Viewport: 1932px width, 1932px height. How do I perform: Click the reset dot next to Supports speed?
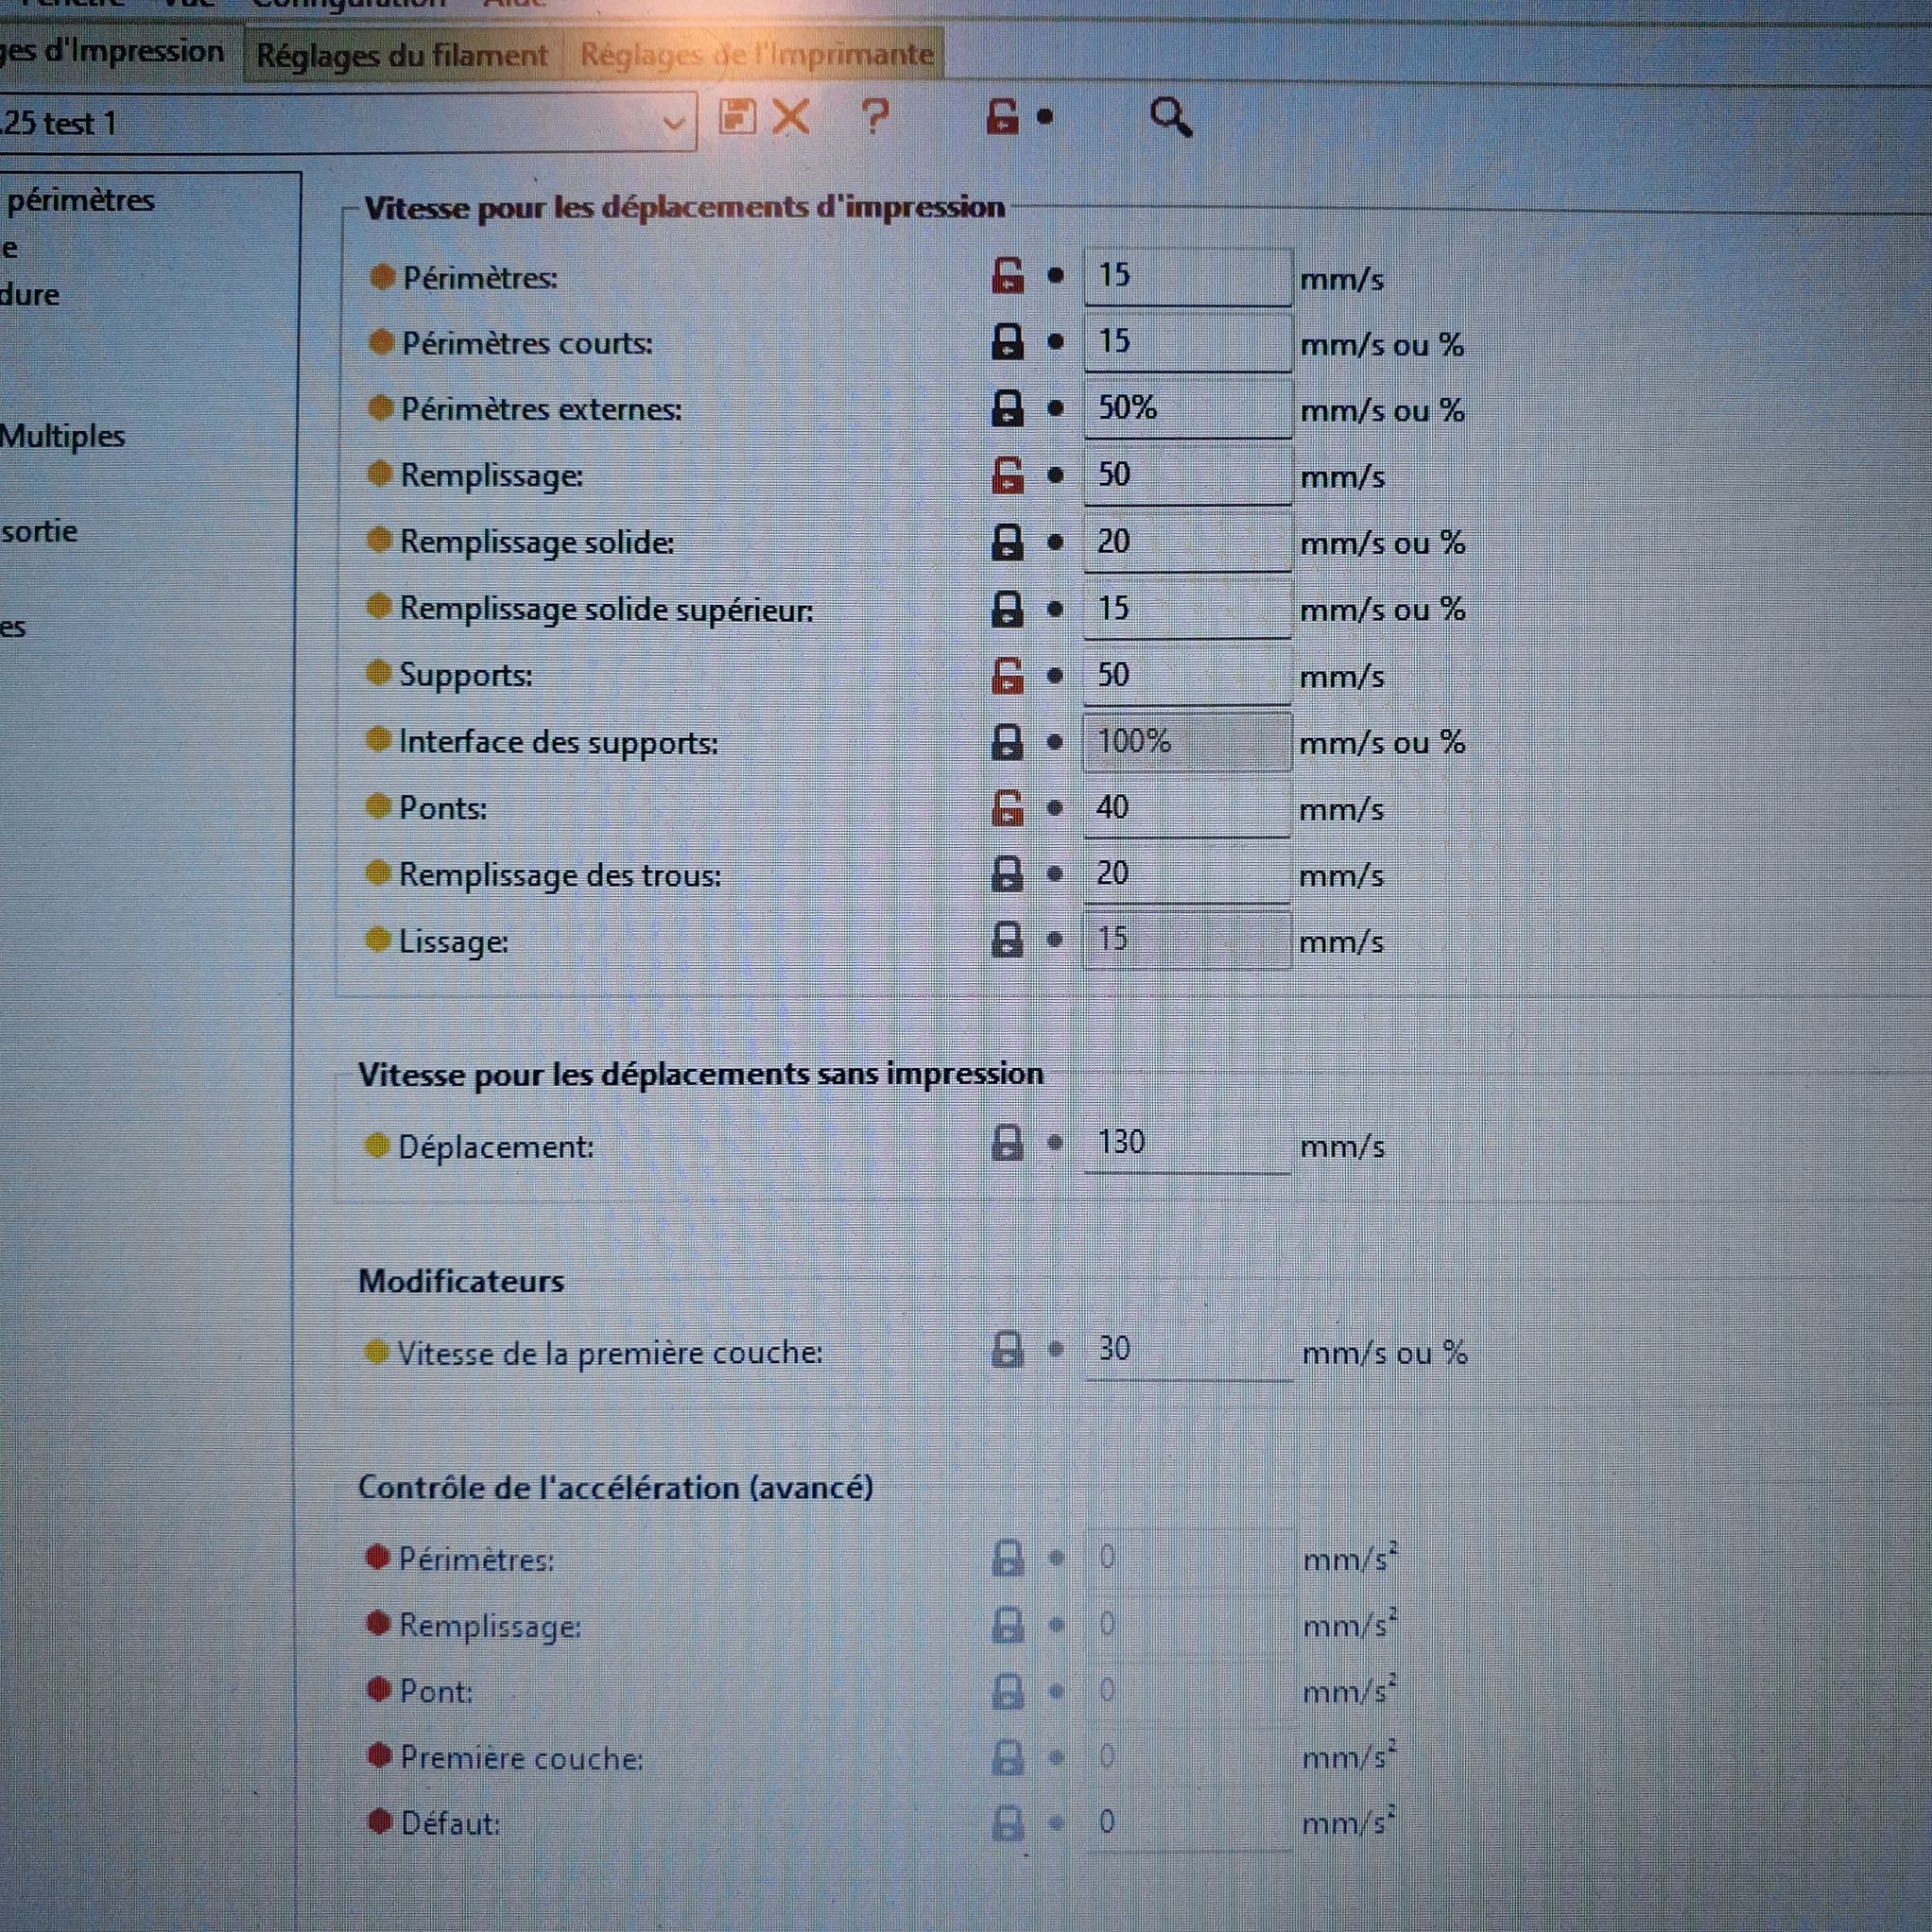(1055, 676)
